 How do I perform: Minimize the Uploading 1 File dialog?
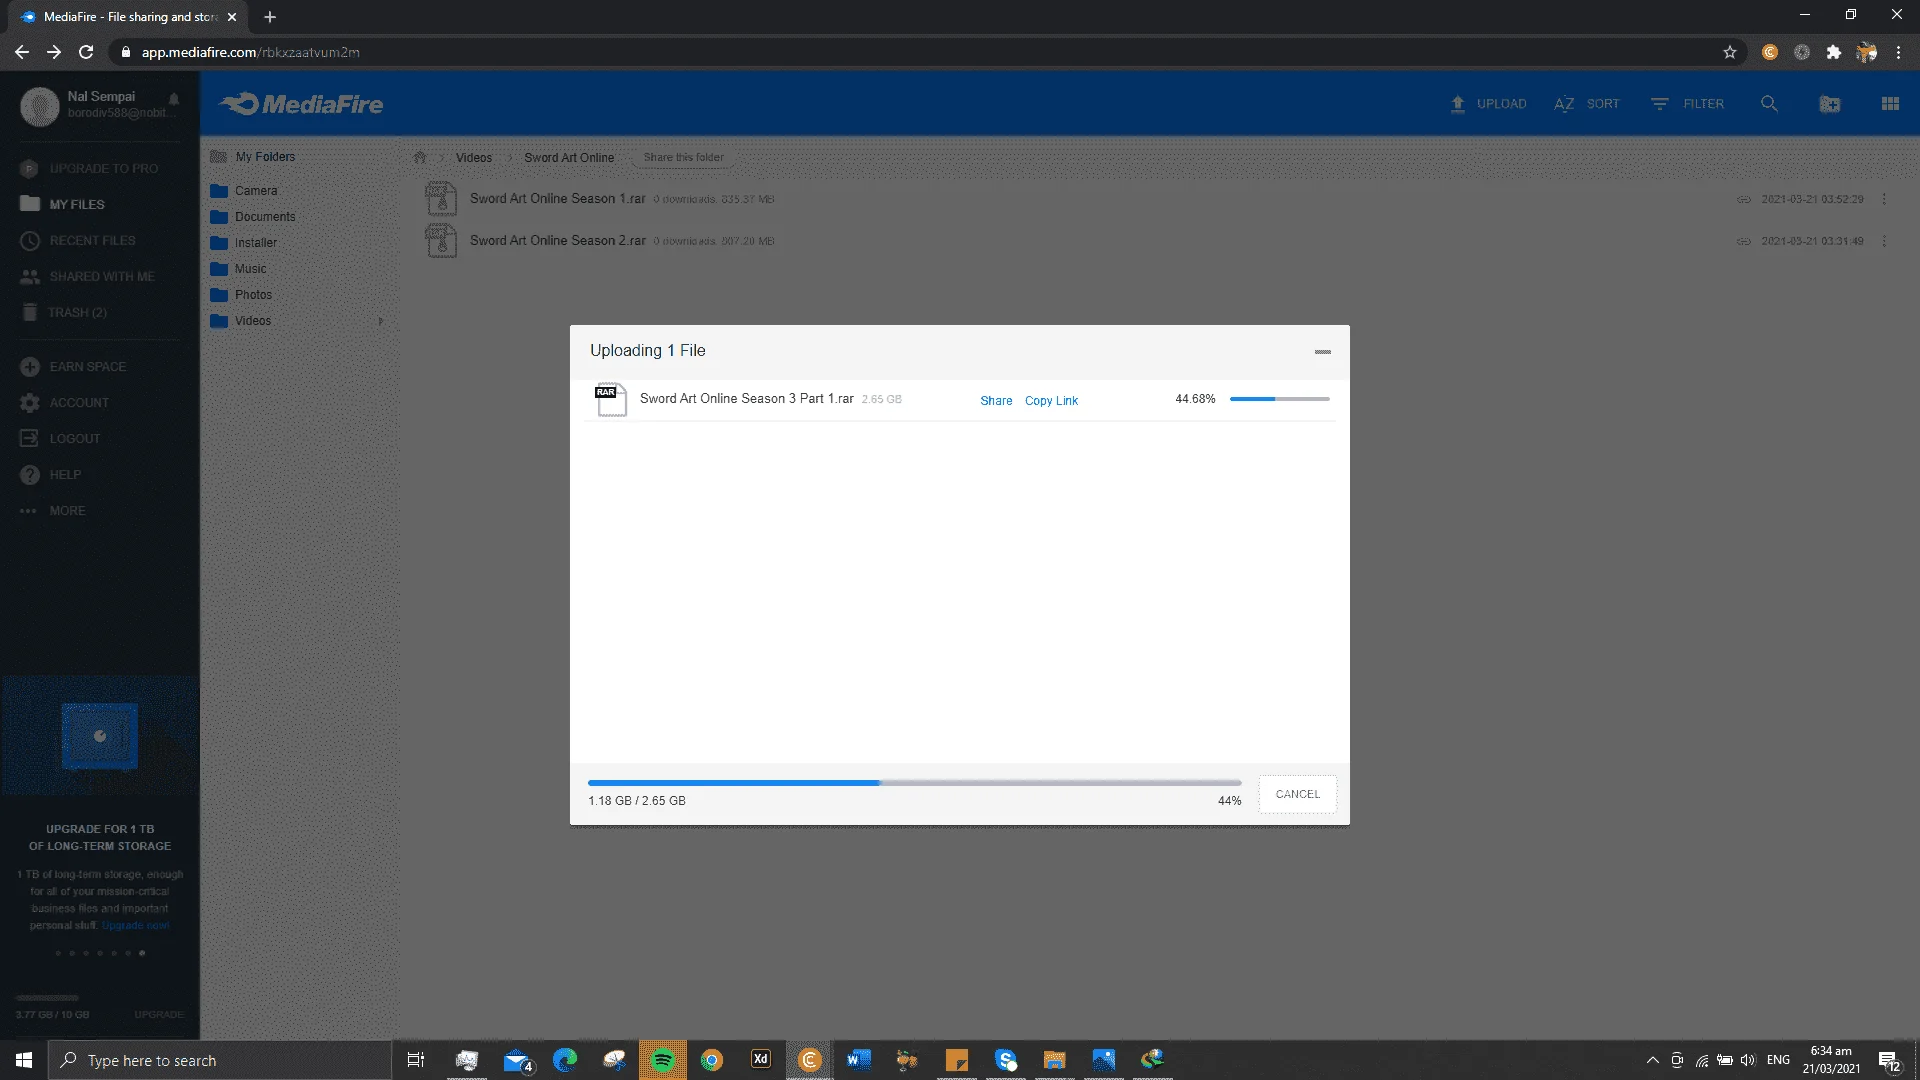point(1322,352)
